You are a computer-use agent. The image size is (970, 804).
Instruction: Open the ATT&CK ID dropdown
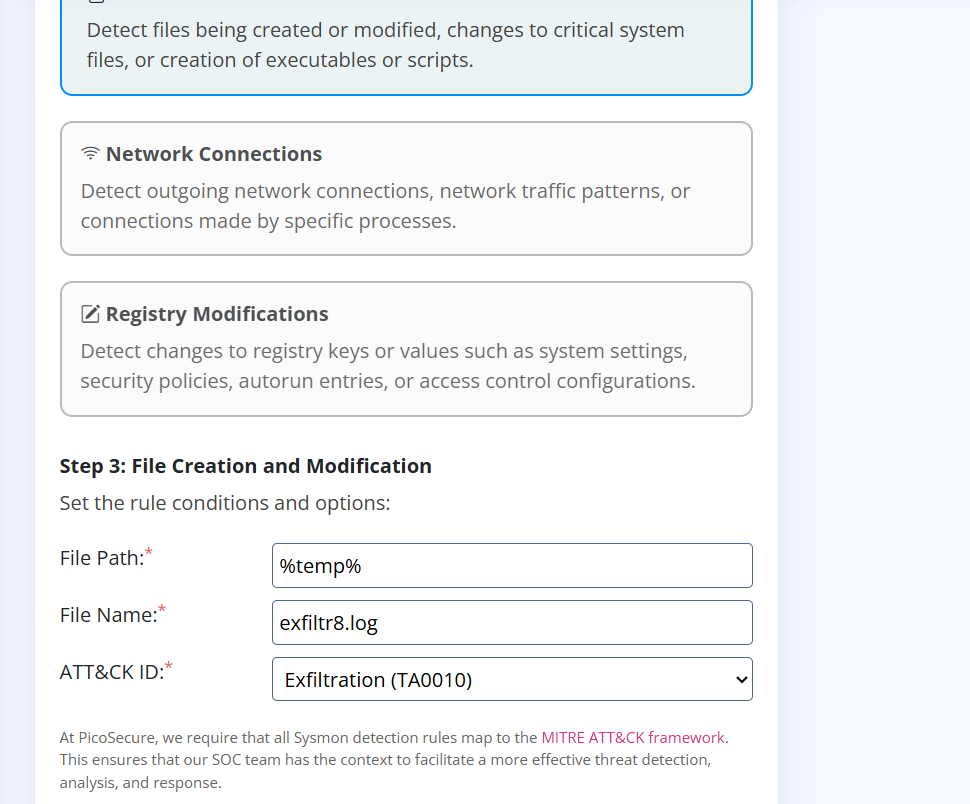[x=511, y=680]
